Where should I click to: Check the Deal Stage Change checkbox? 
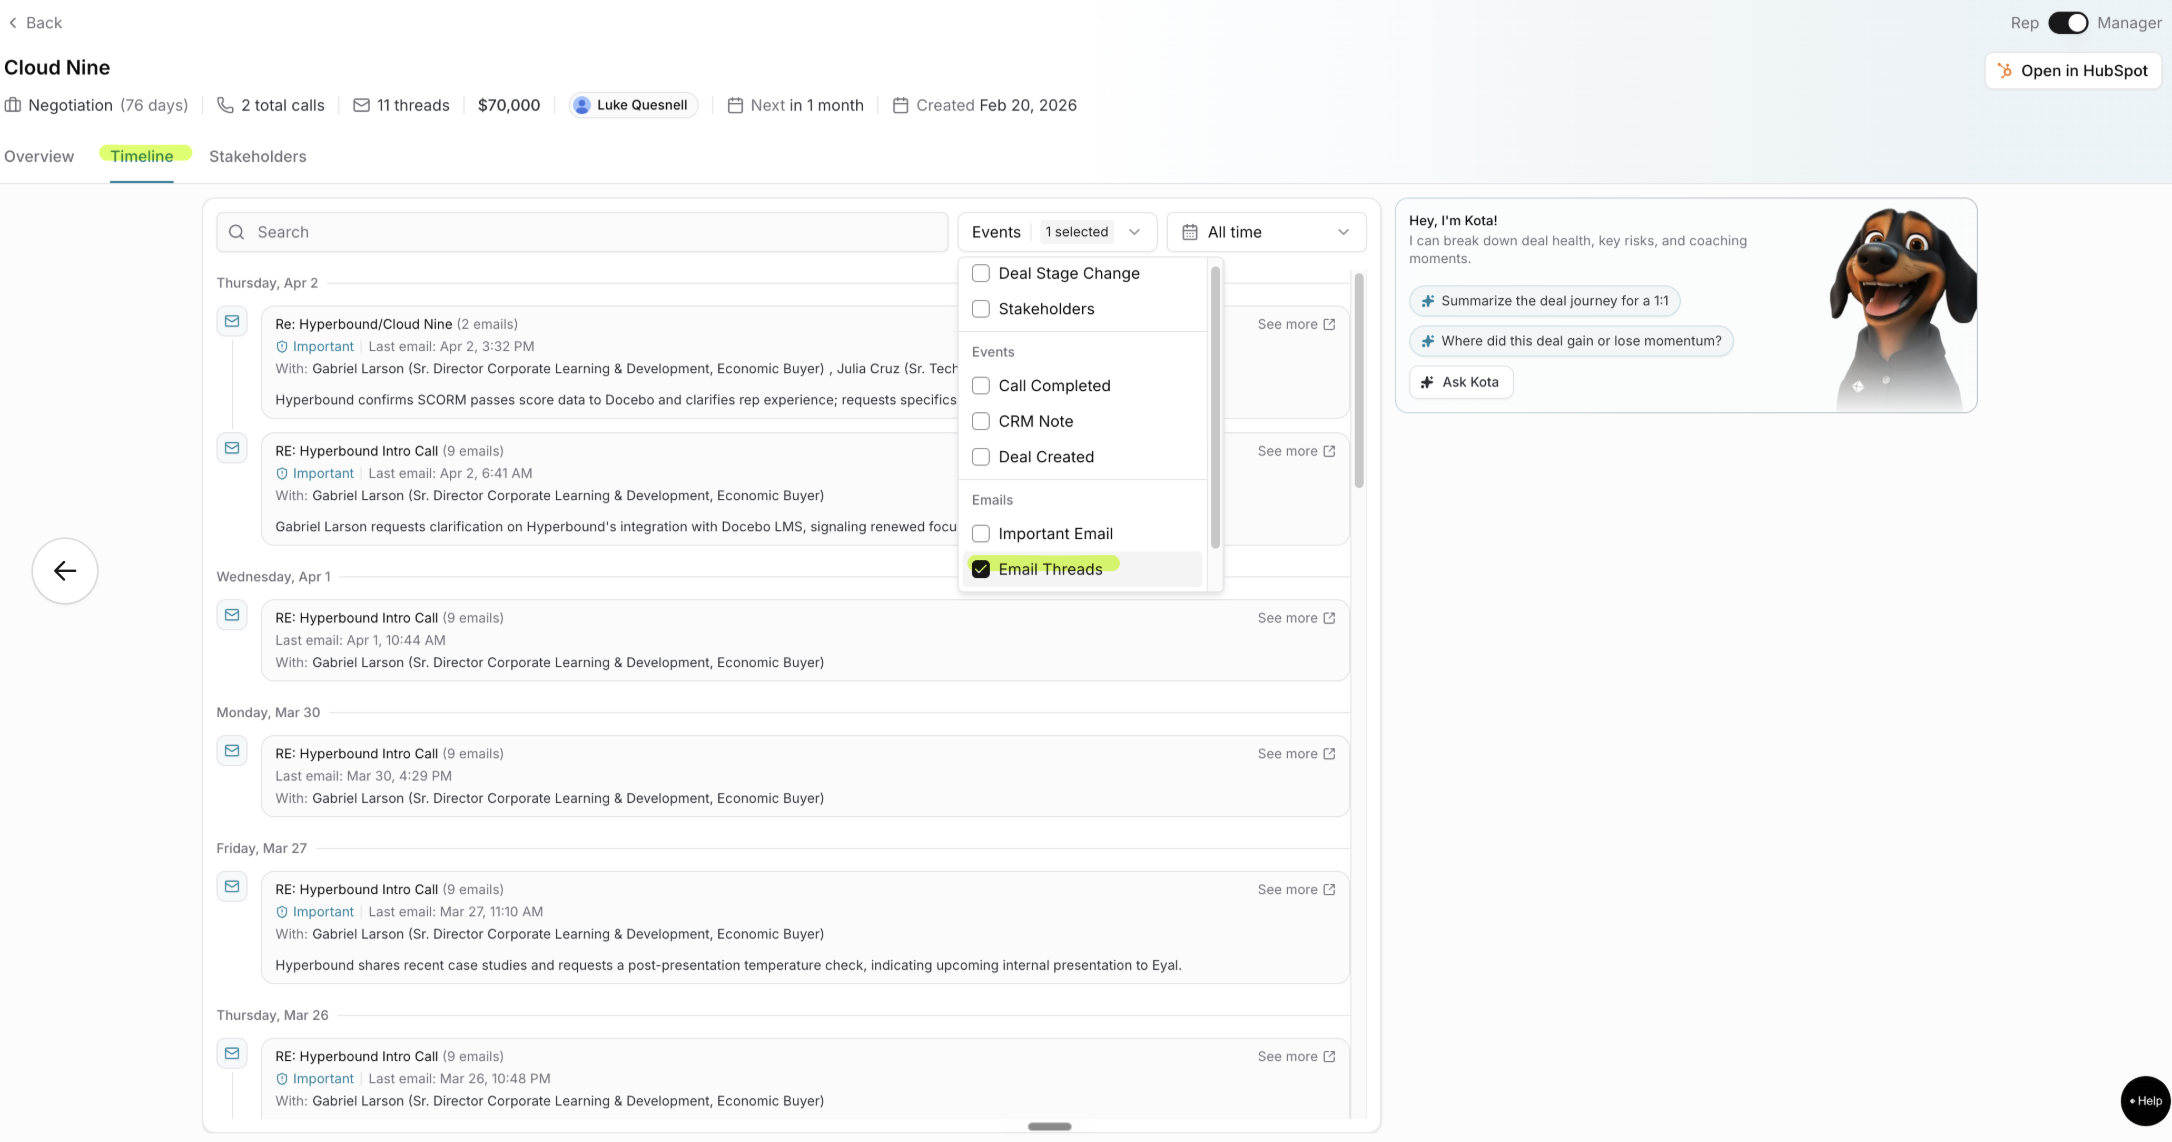[981, 273]
